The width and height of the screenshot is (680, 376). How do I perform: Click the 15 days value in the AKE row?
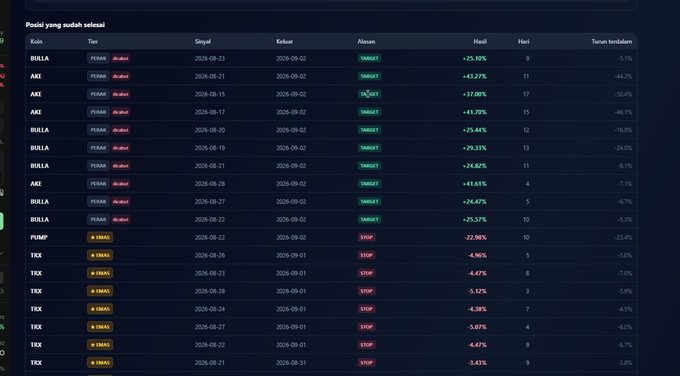pyautogui.click(x=526, y=112)
